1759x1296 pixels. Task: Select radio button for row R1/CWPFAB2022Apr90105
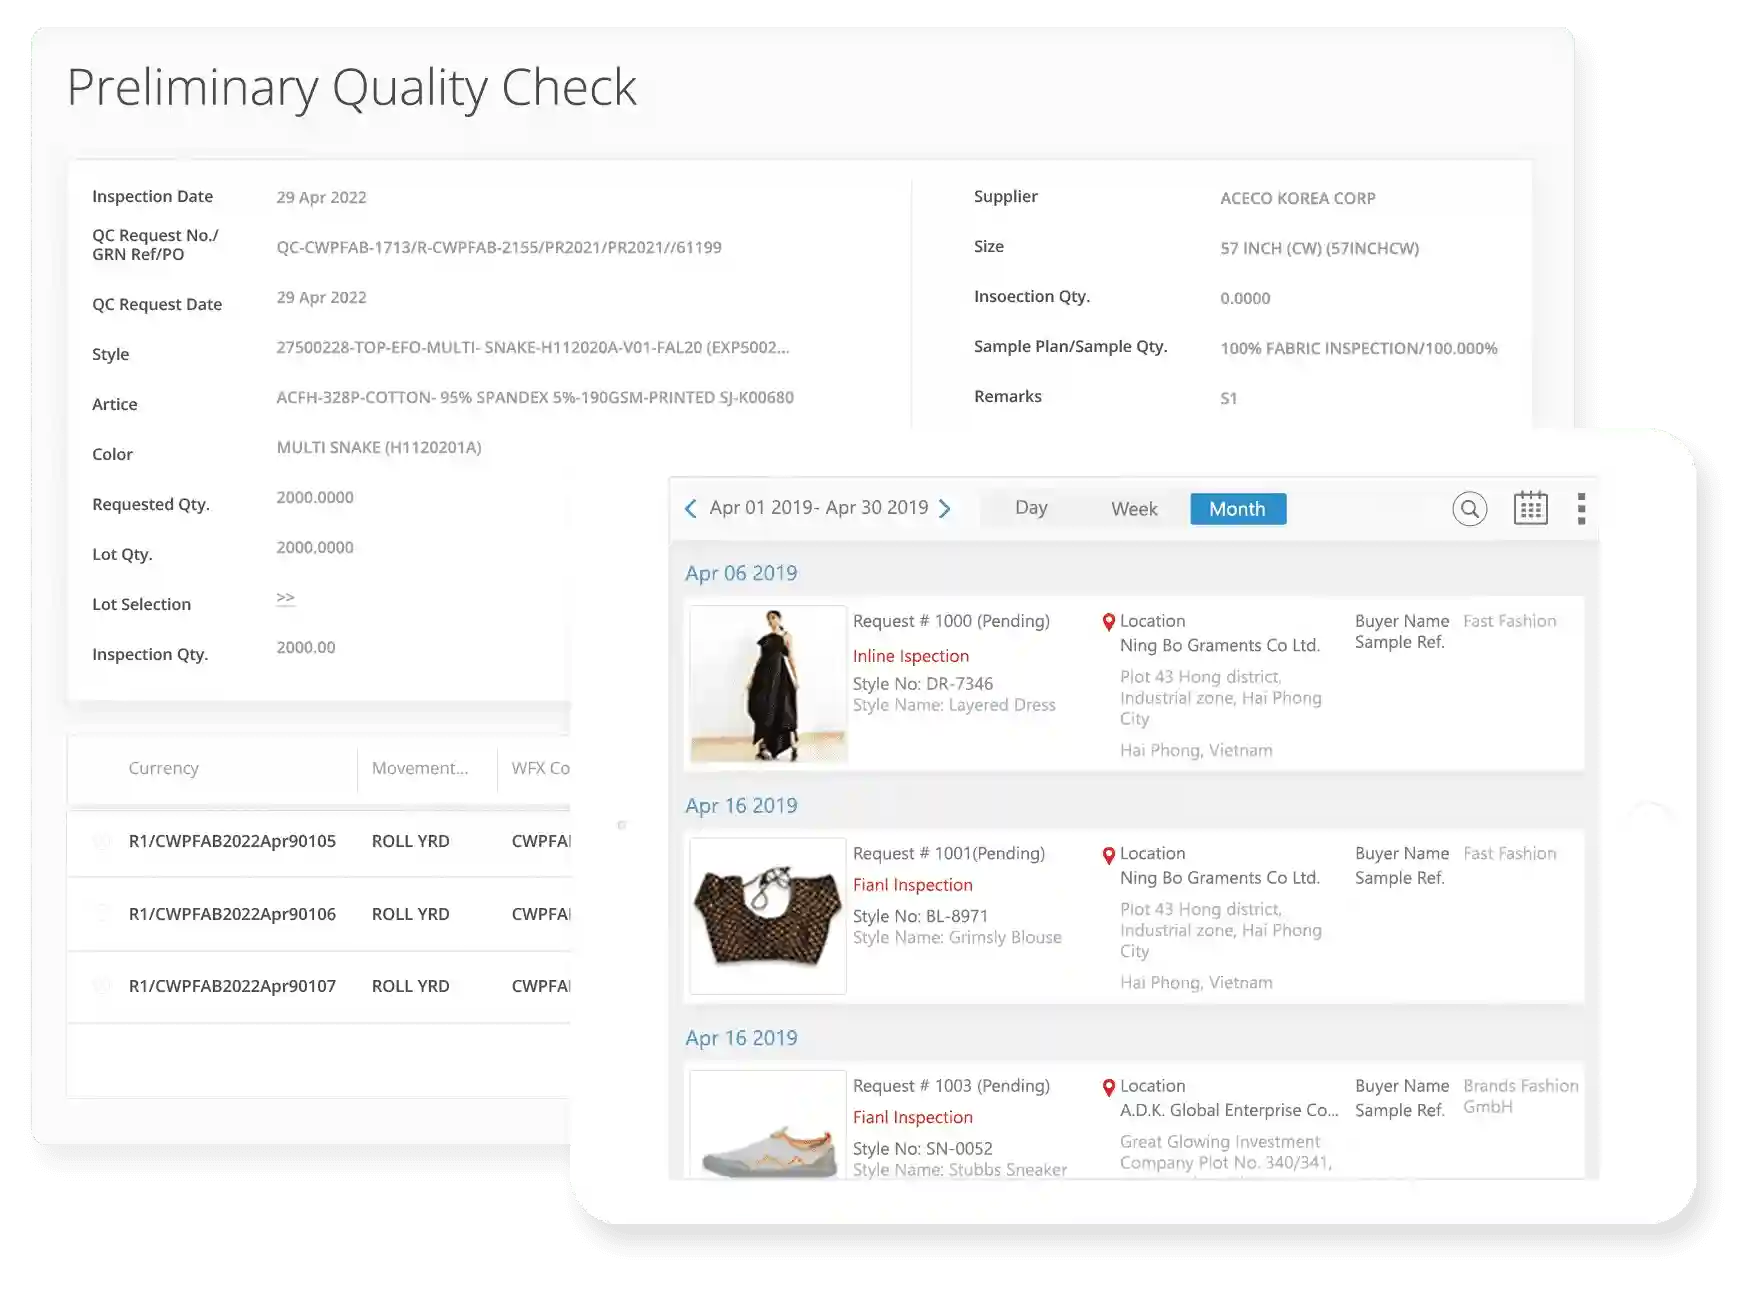(101, 841)
